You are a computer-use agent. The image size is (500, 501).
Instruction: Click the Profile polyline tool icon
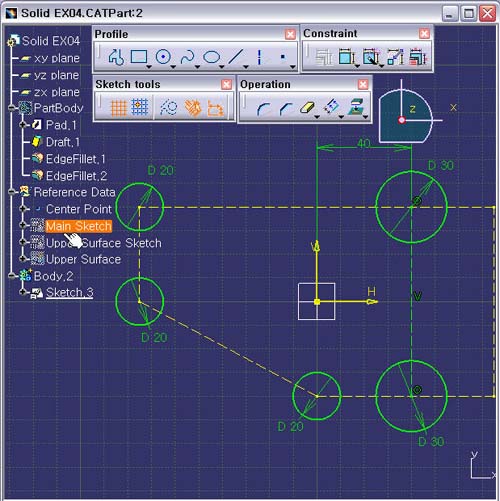[116, 57]
